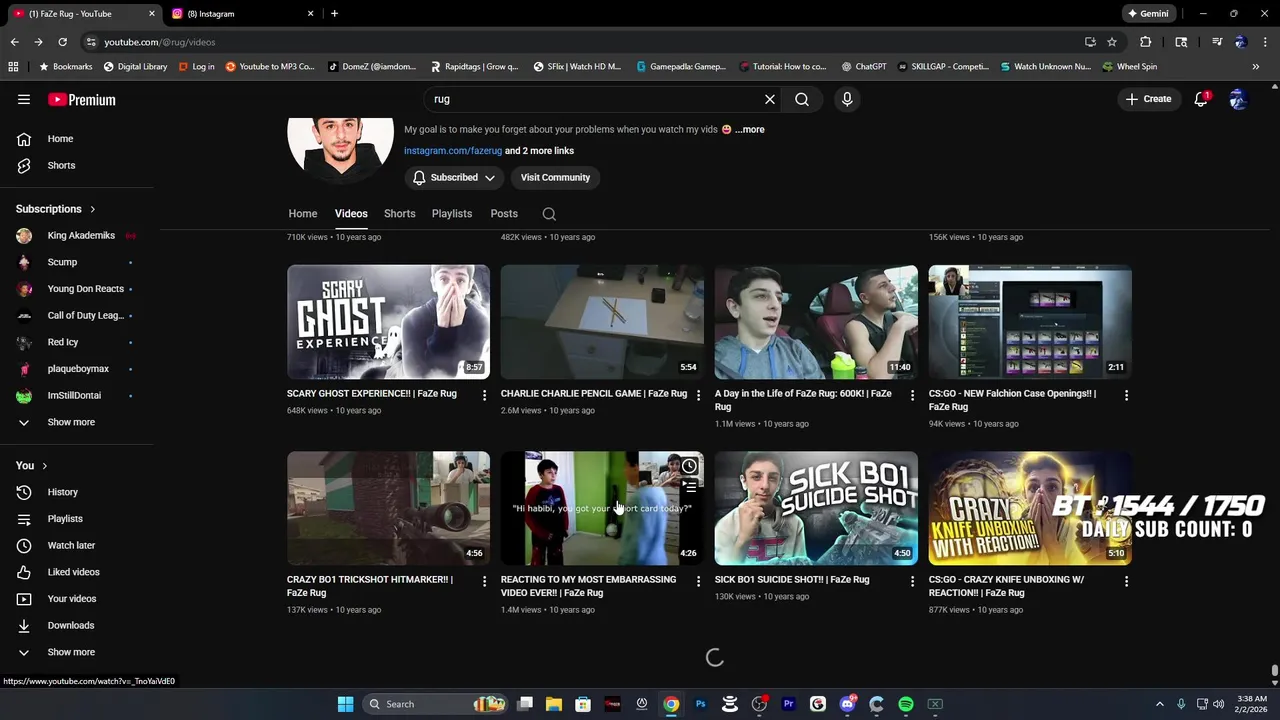The height and width of the screenshot is (720, 1280).
Task: Open the instagram.com/fazerug link
Action: [x=453, y=151]
